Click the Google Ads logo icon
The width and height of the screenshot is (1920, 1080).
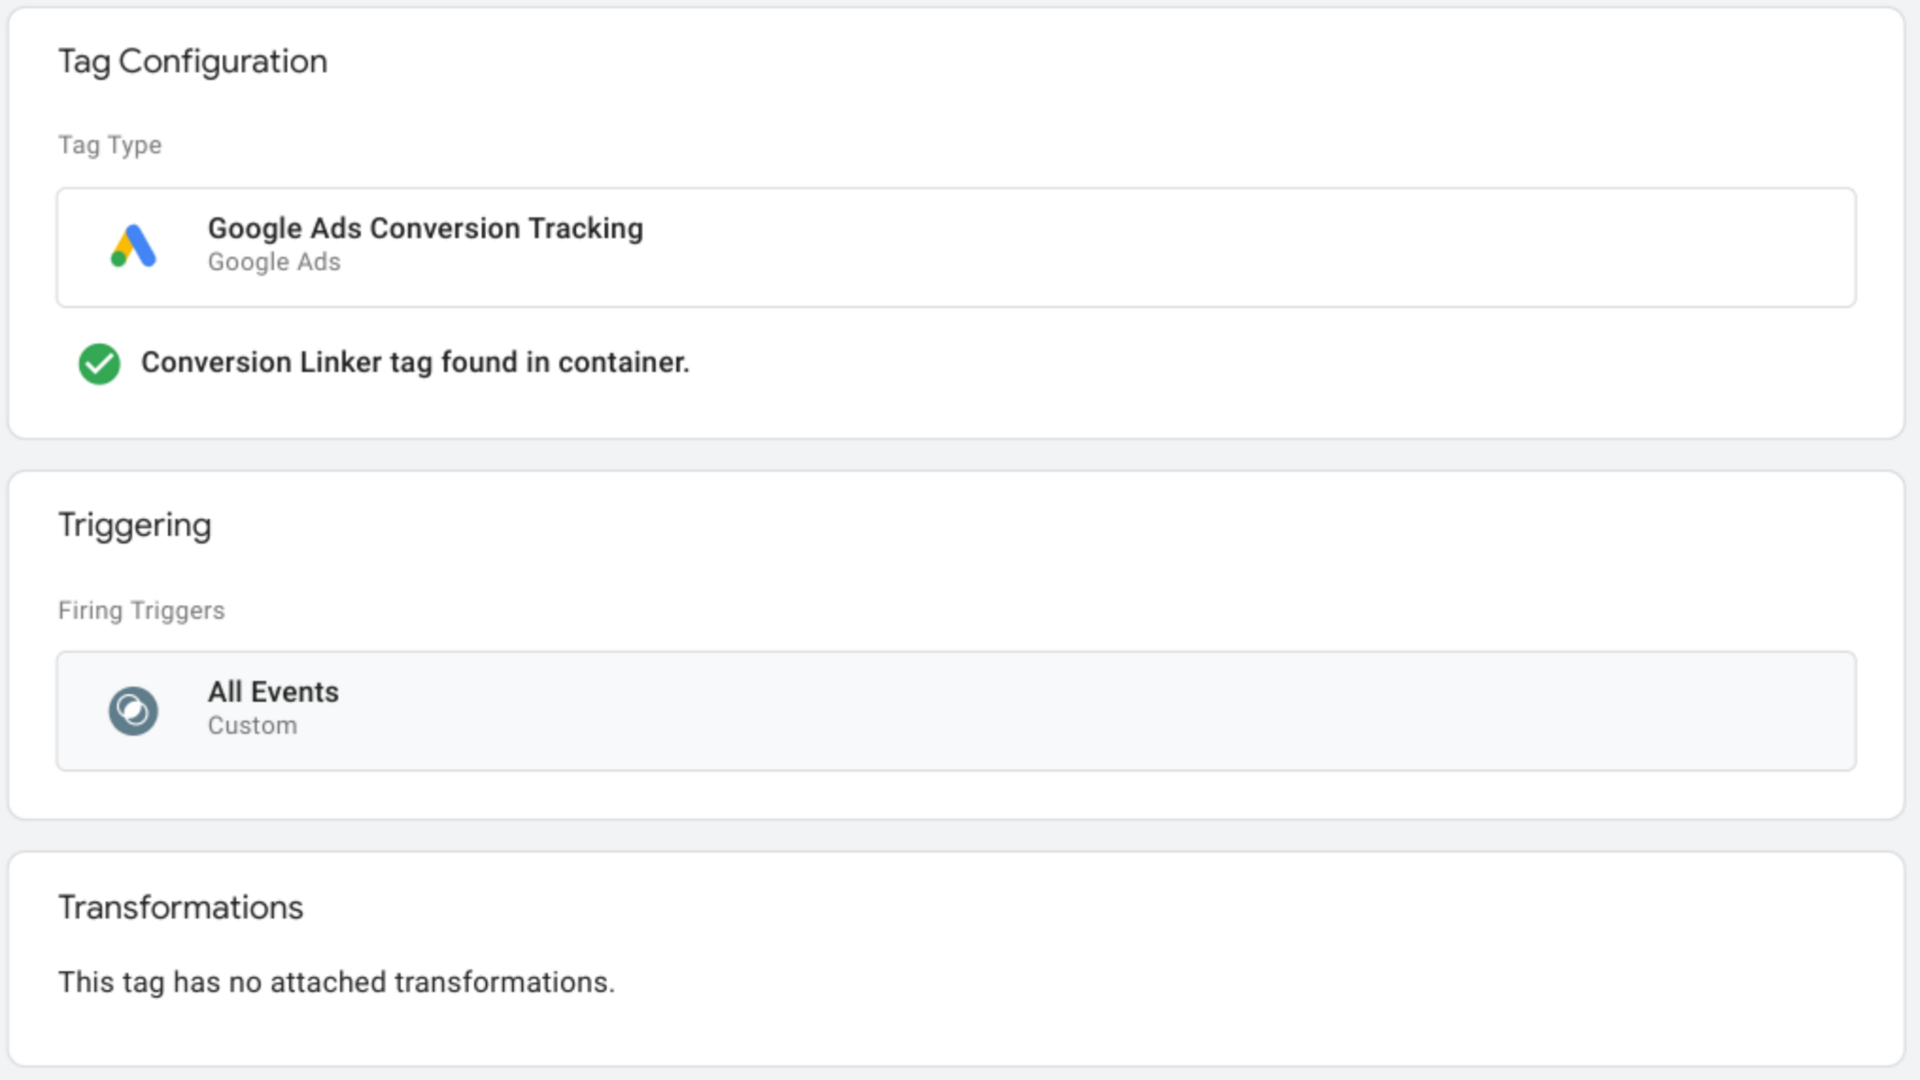coord(133,246)
